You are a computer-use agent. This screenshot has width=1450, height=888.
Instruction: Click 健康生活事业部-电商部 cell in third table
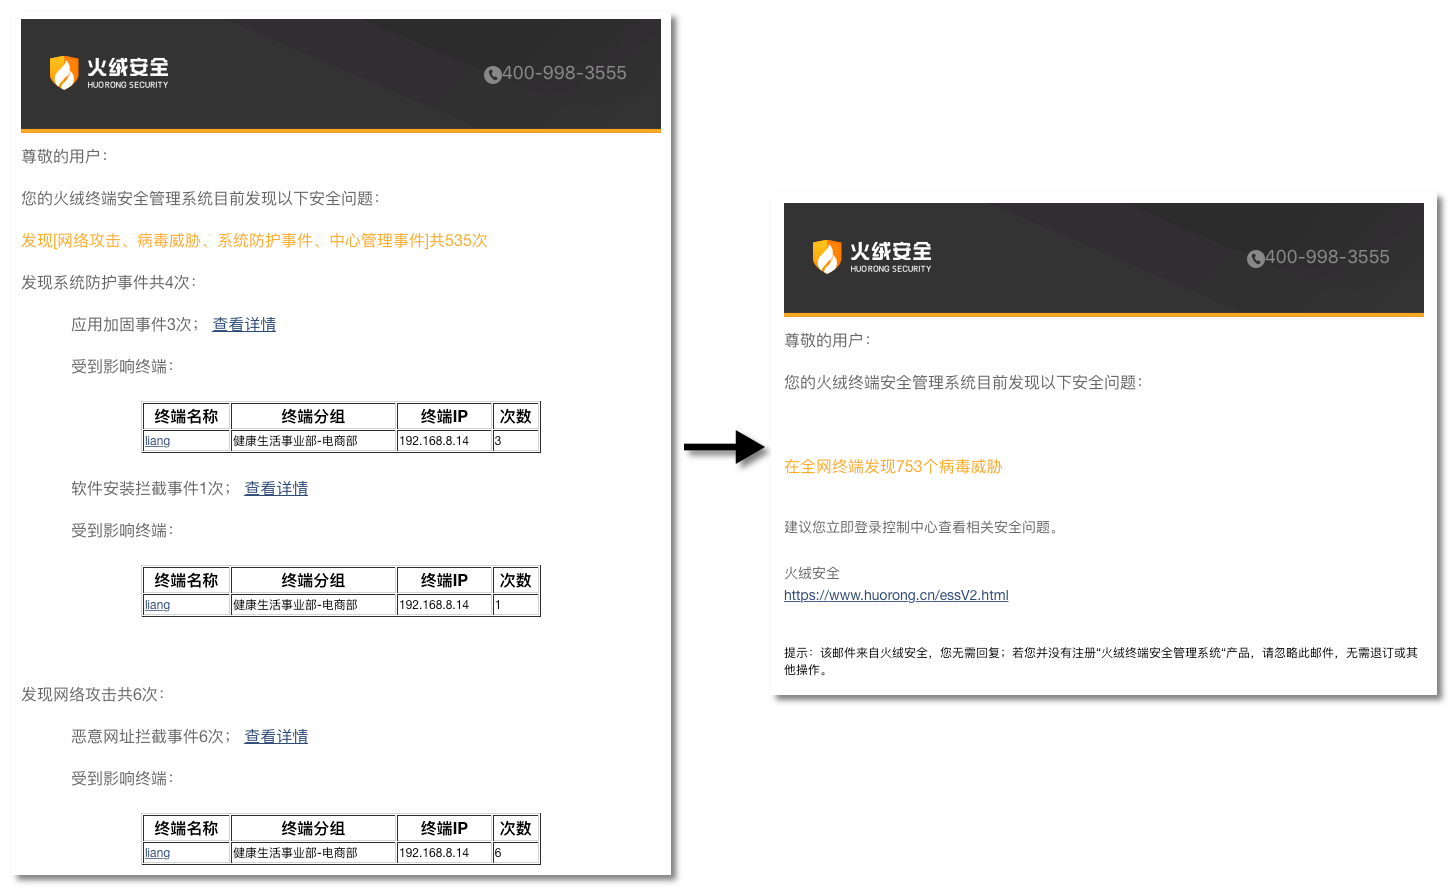click(313, 853)
